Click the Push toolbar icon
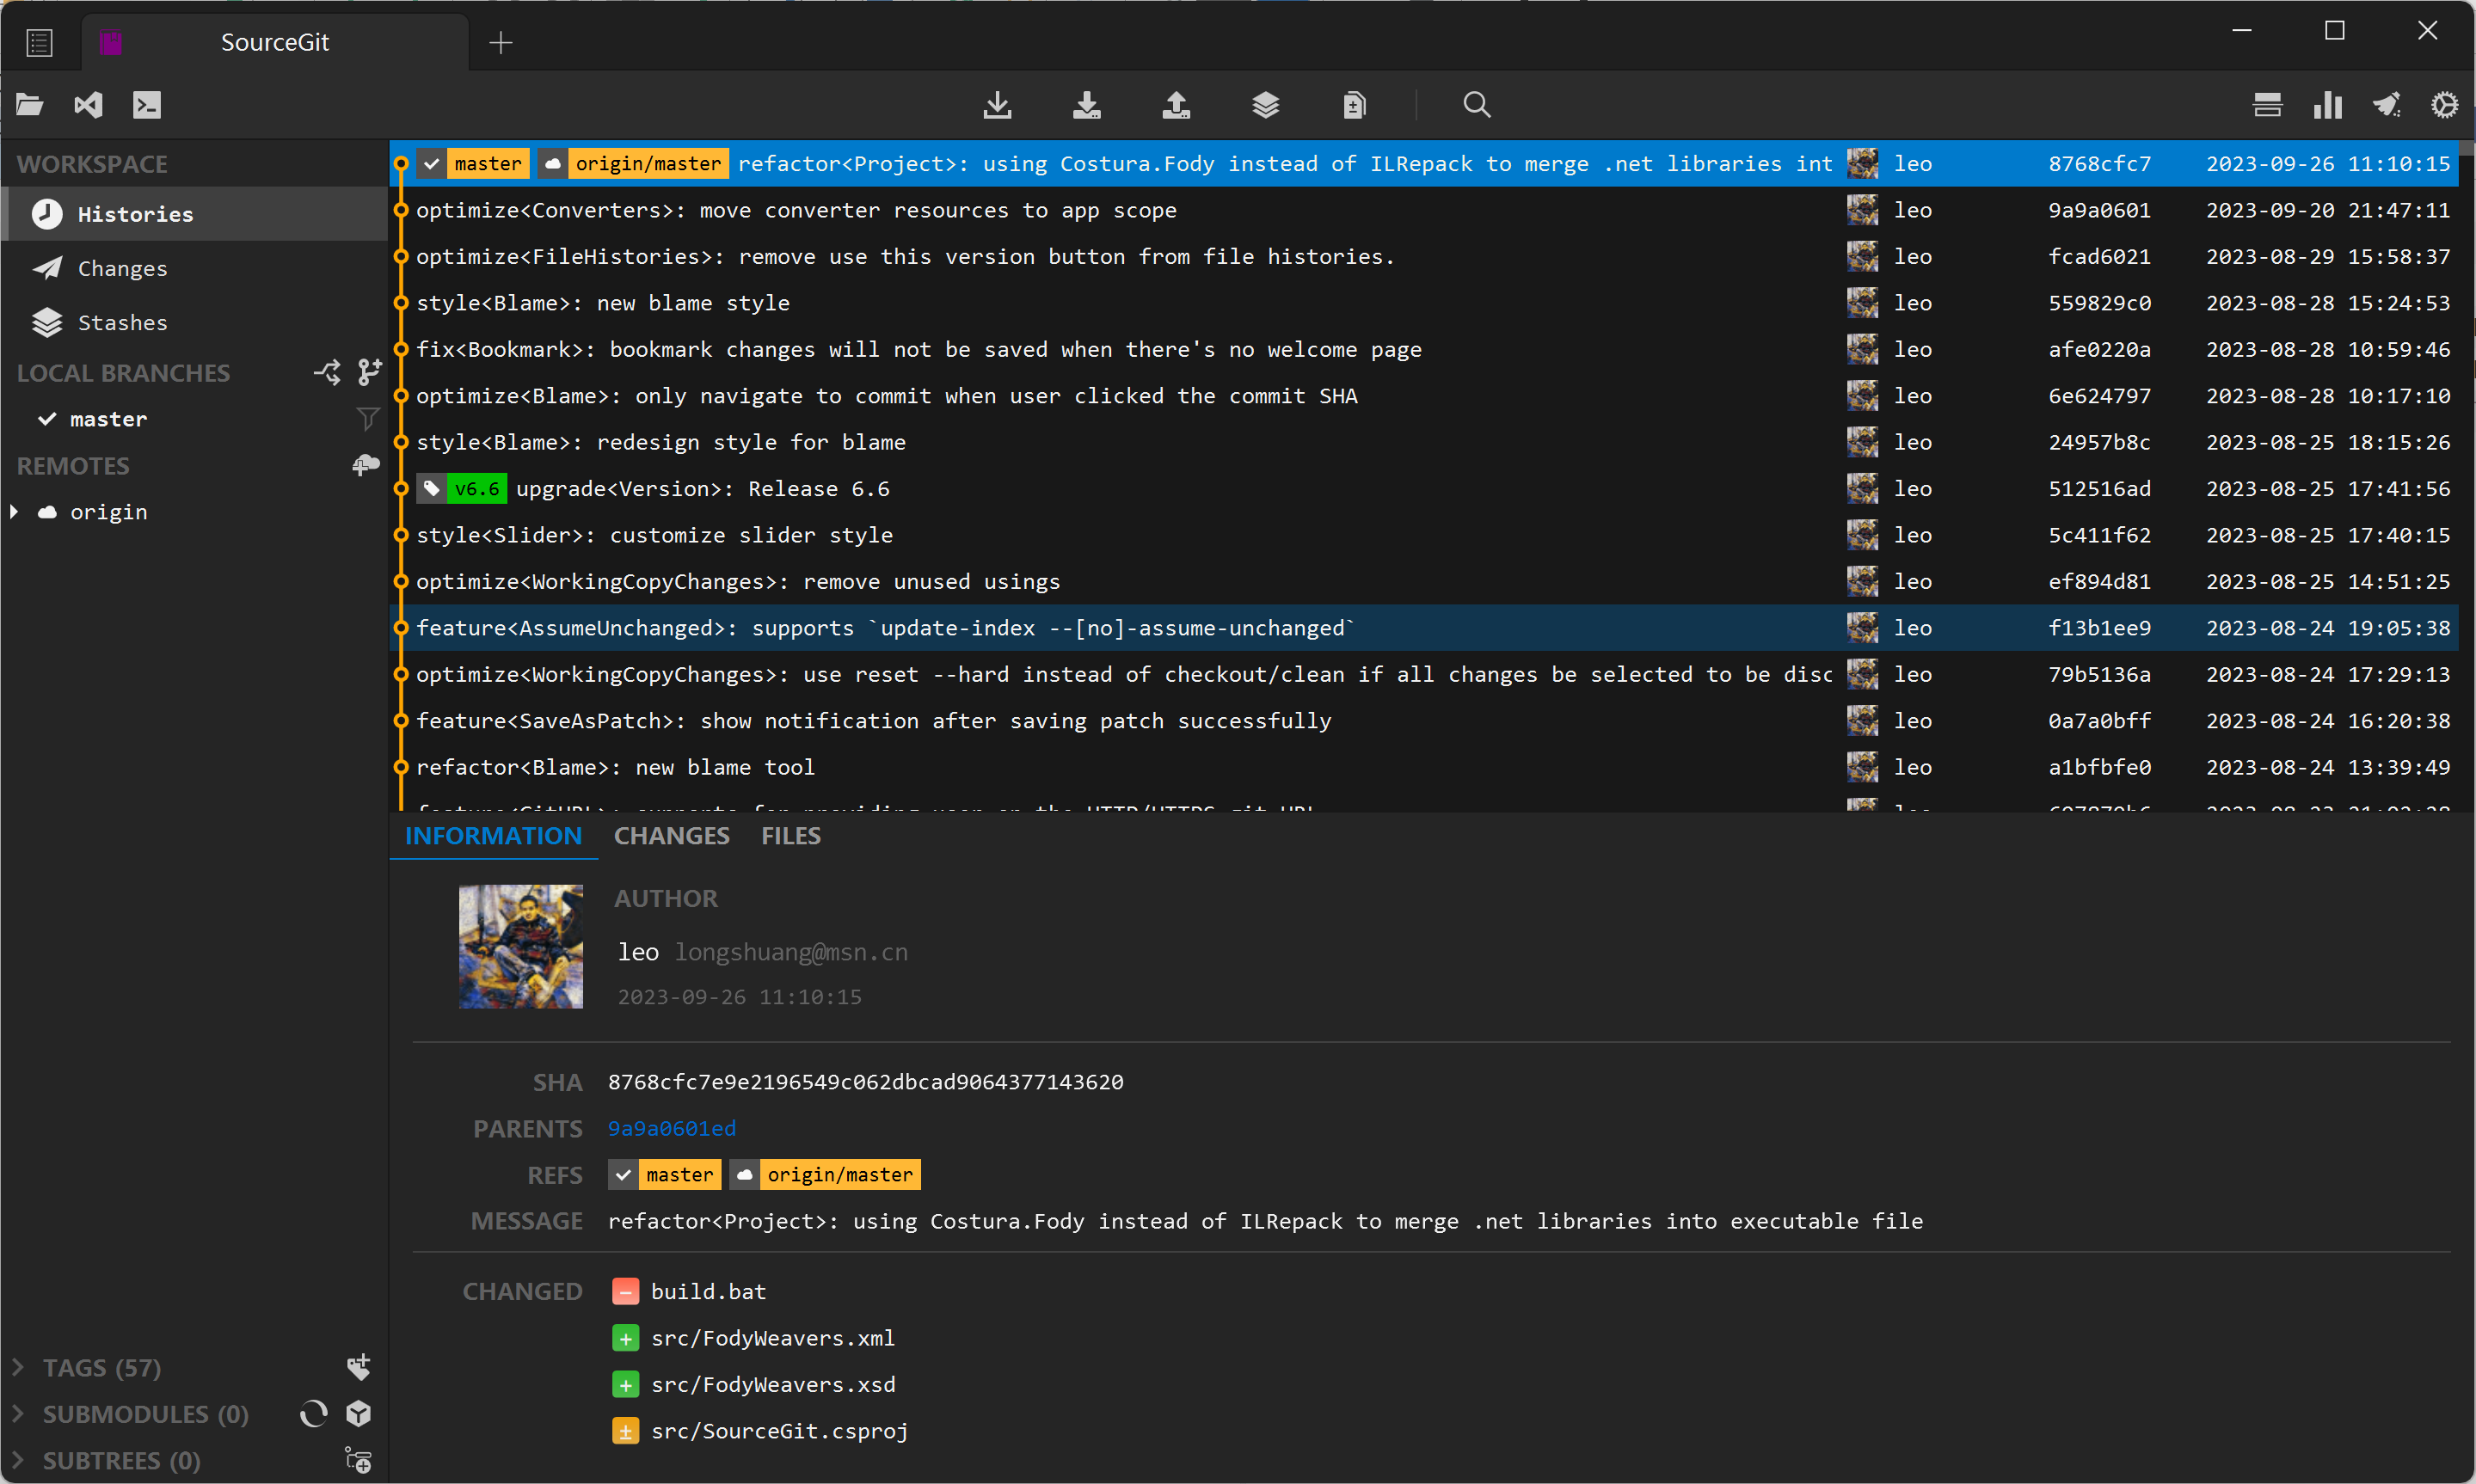Image resolution: width=2476 pixels, height=1484 pixels. coord(1176,104)
